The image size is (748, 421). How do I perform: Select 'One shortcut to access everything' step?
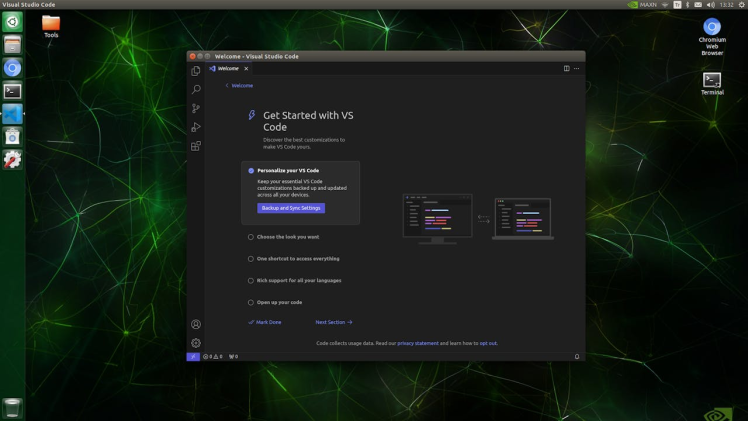click(298, 259)
